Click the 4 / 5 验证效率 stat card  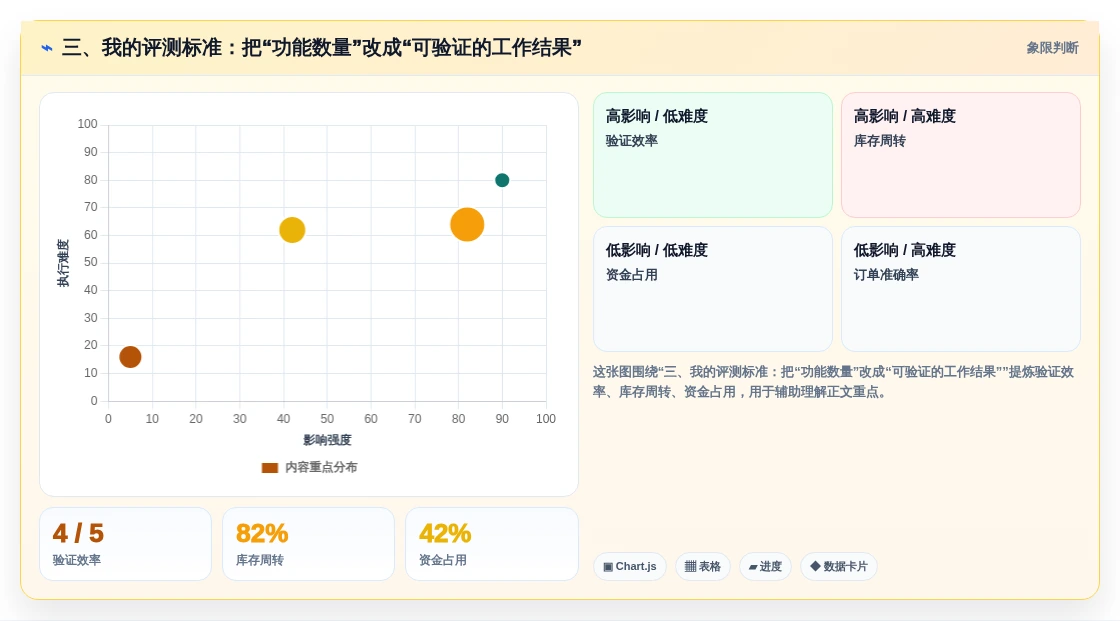126,544
